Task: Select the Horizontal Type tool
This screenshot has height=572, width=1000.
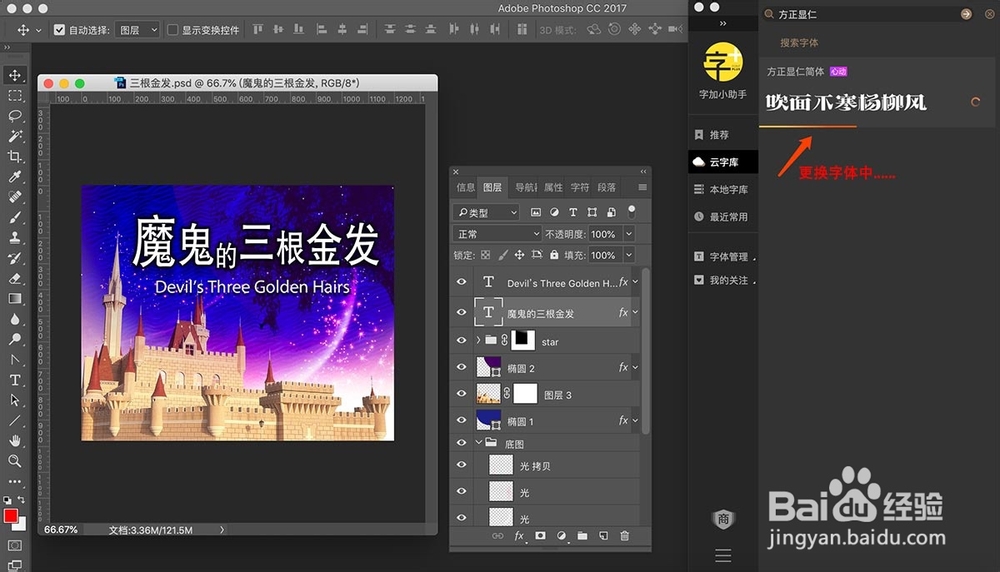Action: tap(15, 380)
